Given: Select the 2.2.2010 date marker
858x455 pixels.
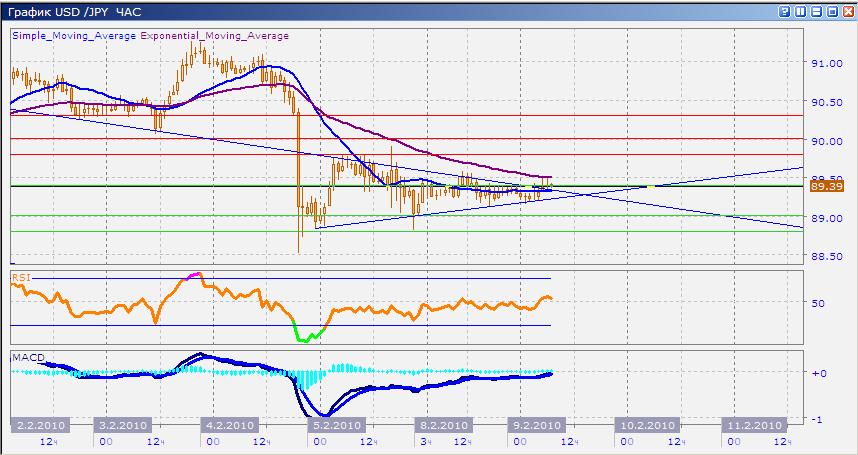Looking at the screenshot, I should (41, 425).
